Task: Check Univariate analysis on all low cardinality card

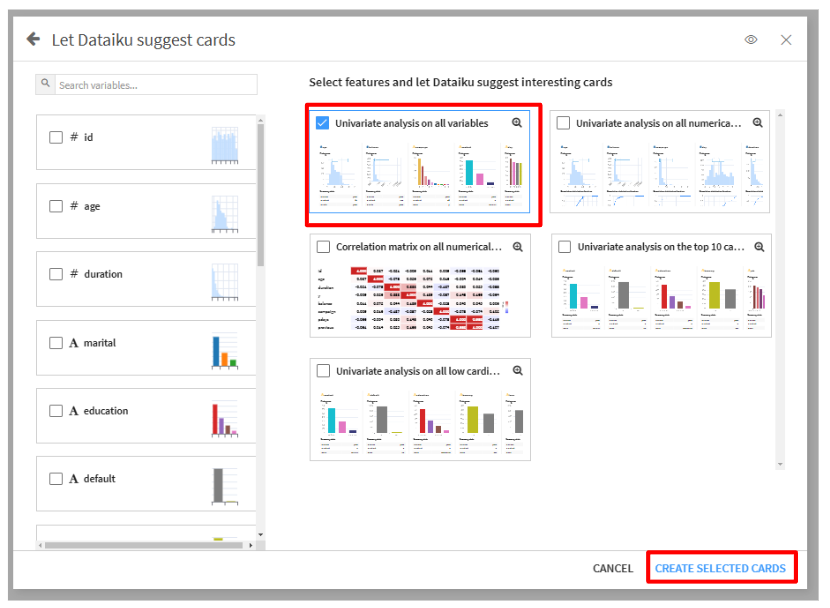Action: click(323, 370)
